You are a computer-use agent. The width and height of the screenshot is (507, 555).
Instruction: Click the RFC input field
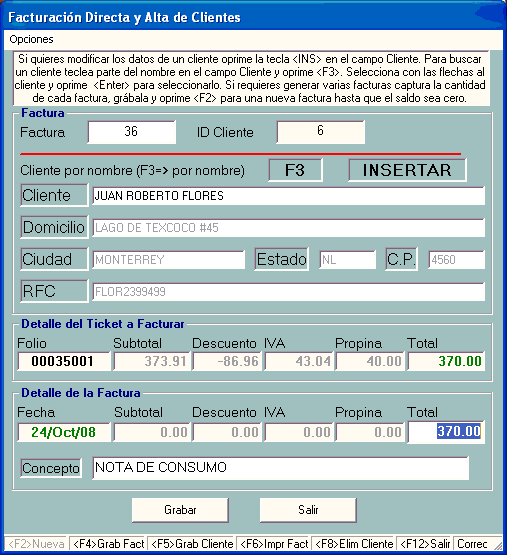coord(288,292)
